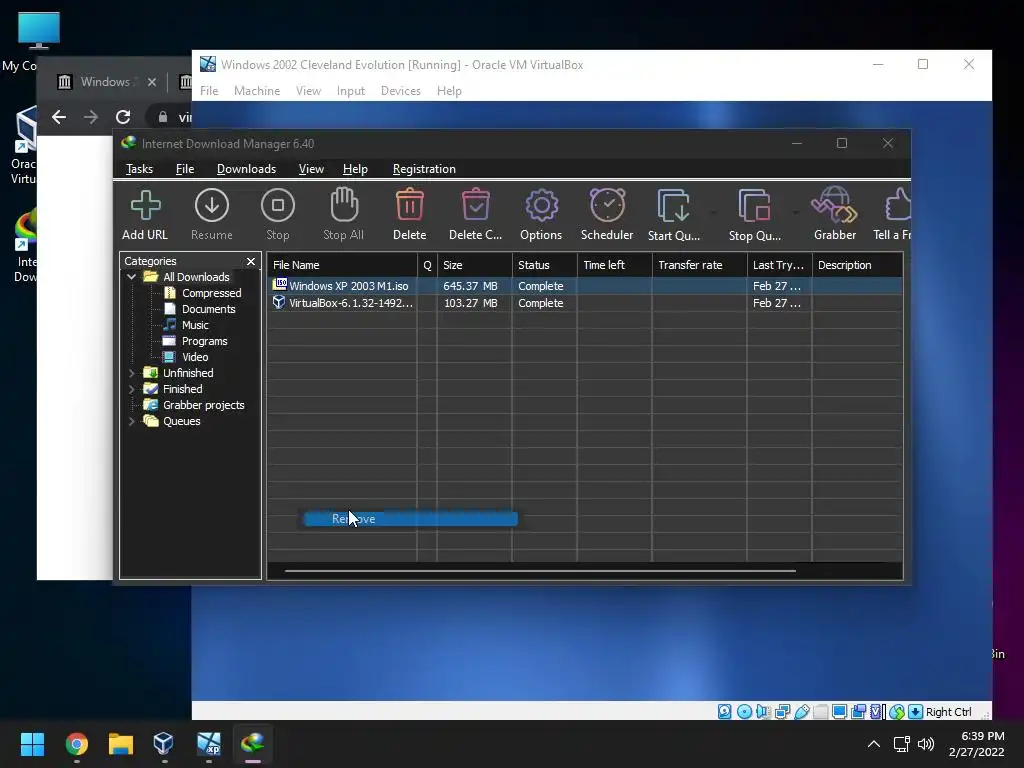
Task: Collapse the All Downloads tree node
Action: coord(131,277)
